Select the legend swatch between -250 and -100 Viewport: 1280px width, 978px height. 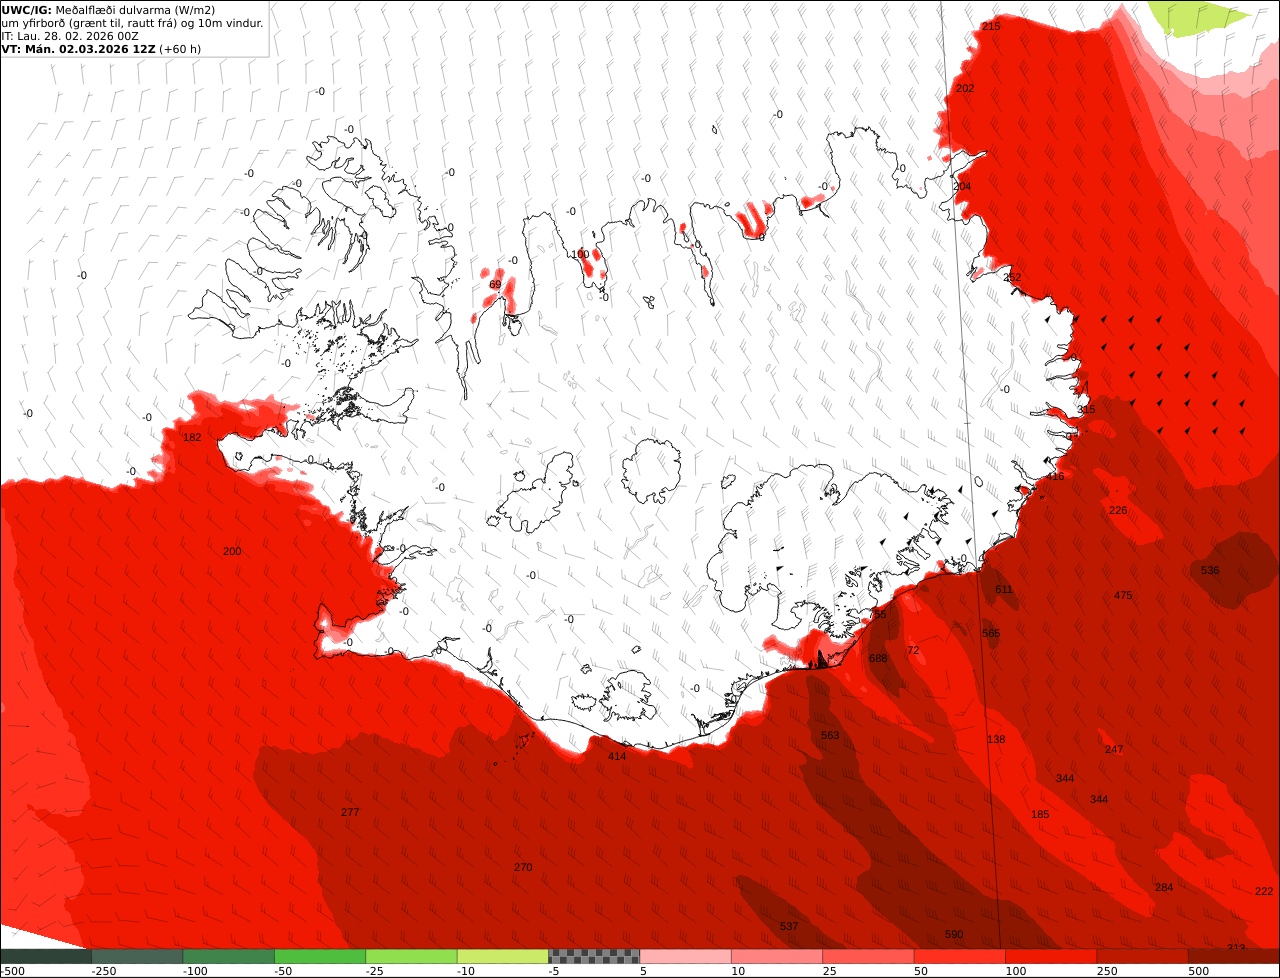click(137, 956)
